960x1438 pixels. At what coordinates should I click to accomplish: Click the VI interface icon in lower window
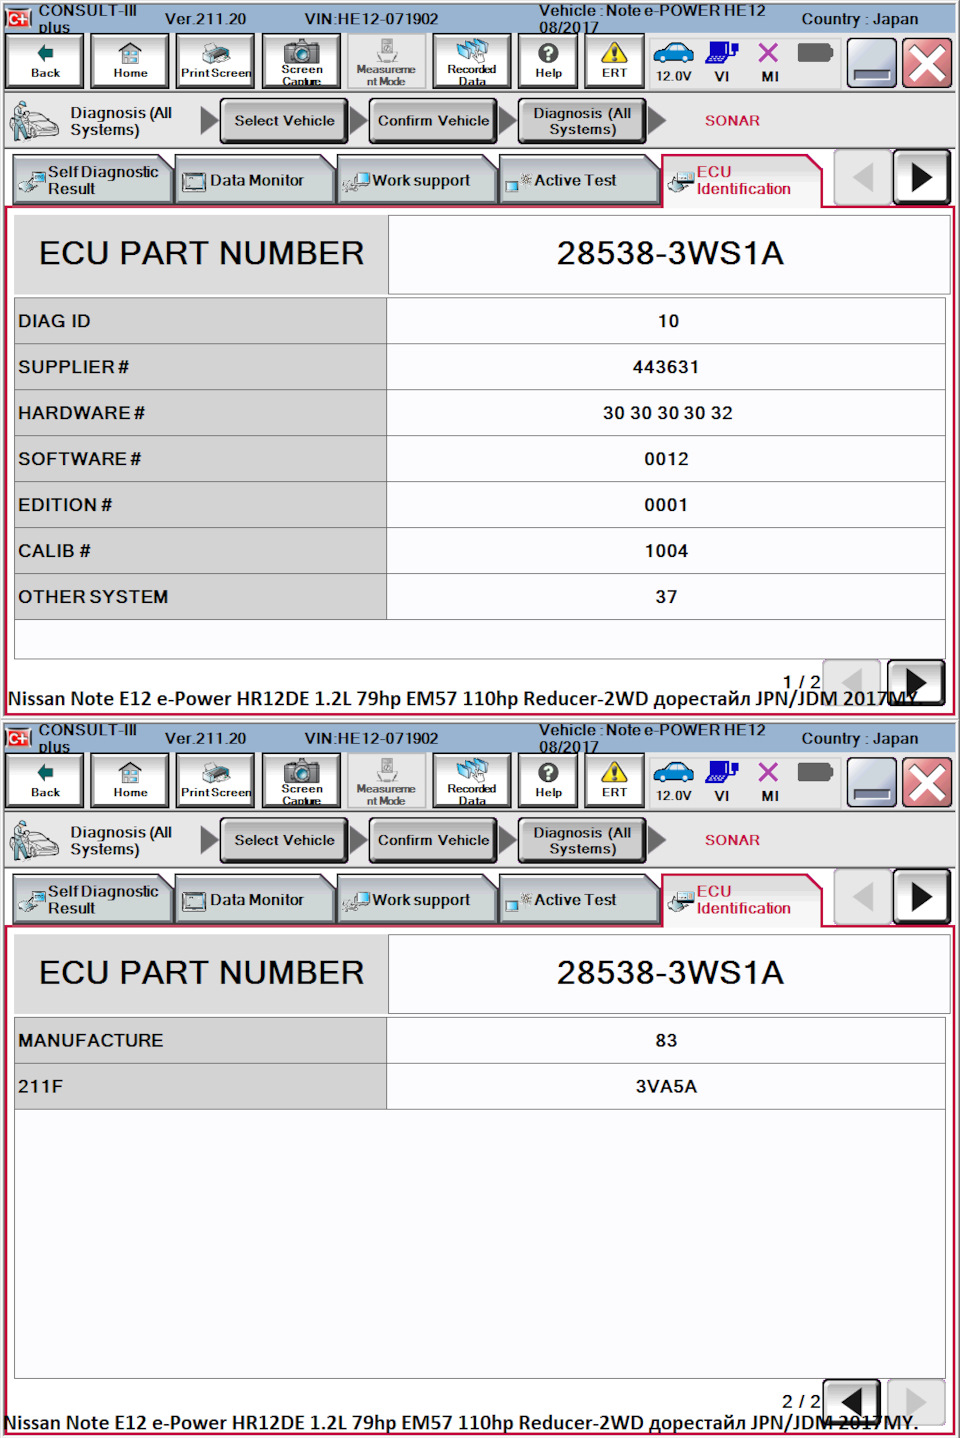[722, 780]
